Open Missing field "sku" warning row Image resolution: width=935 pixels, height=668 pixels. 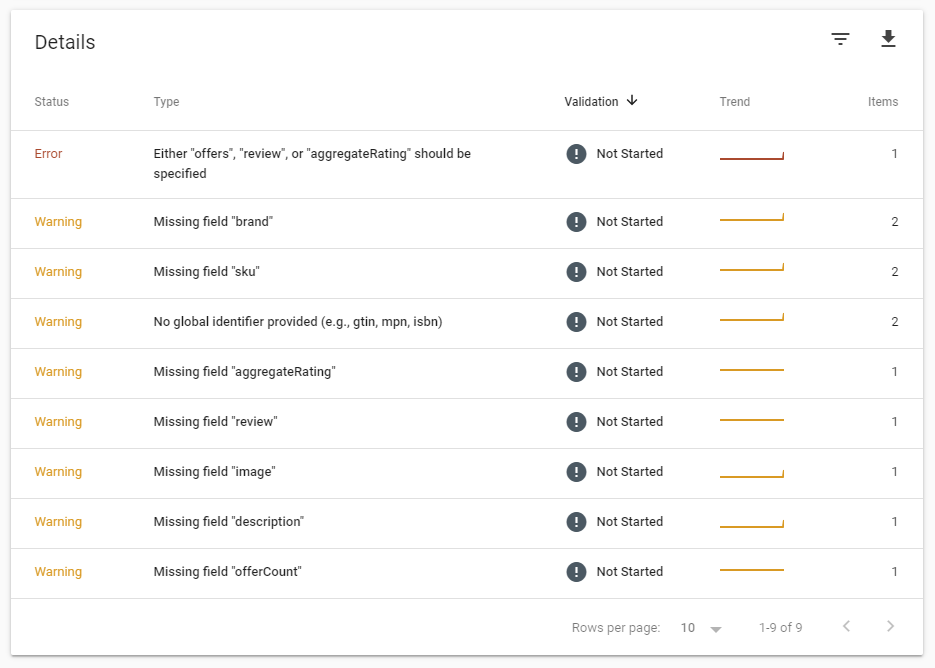pos(207,272)
